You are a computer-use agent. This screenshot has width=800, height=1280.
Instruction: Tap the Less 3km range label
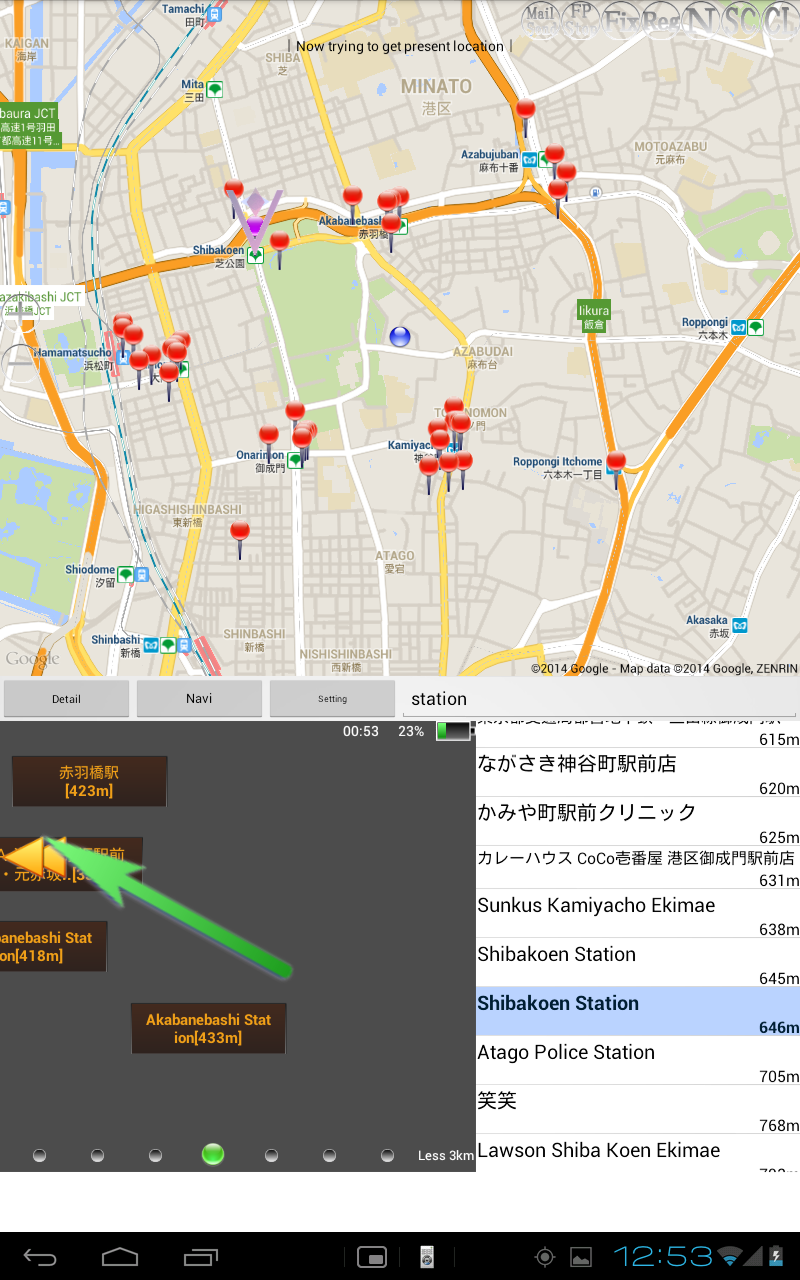pos(446,1156)
